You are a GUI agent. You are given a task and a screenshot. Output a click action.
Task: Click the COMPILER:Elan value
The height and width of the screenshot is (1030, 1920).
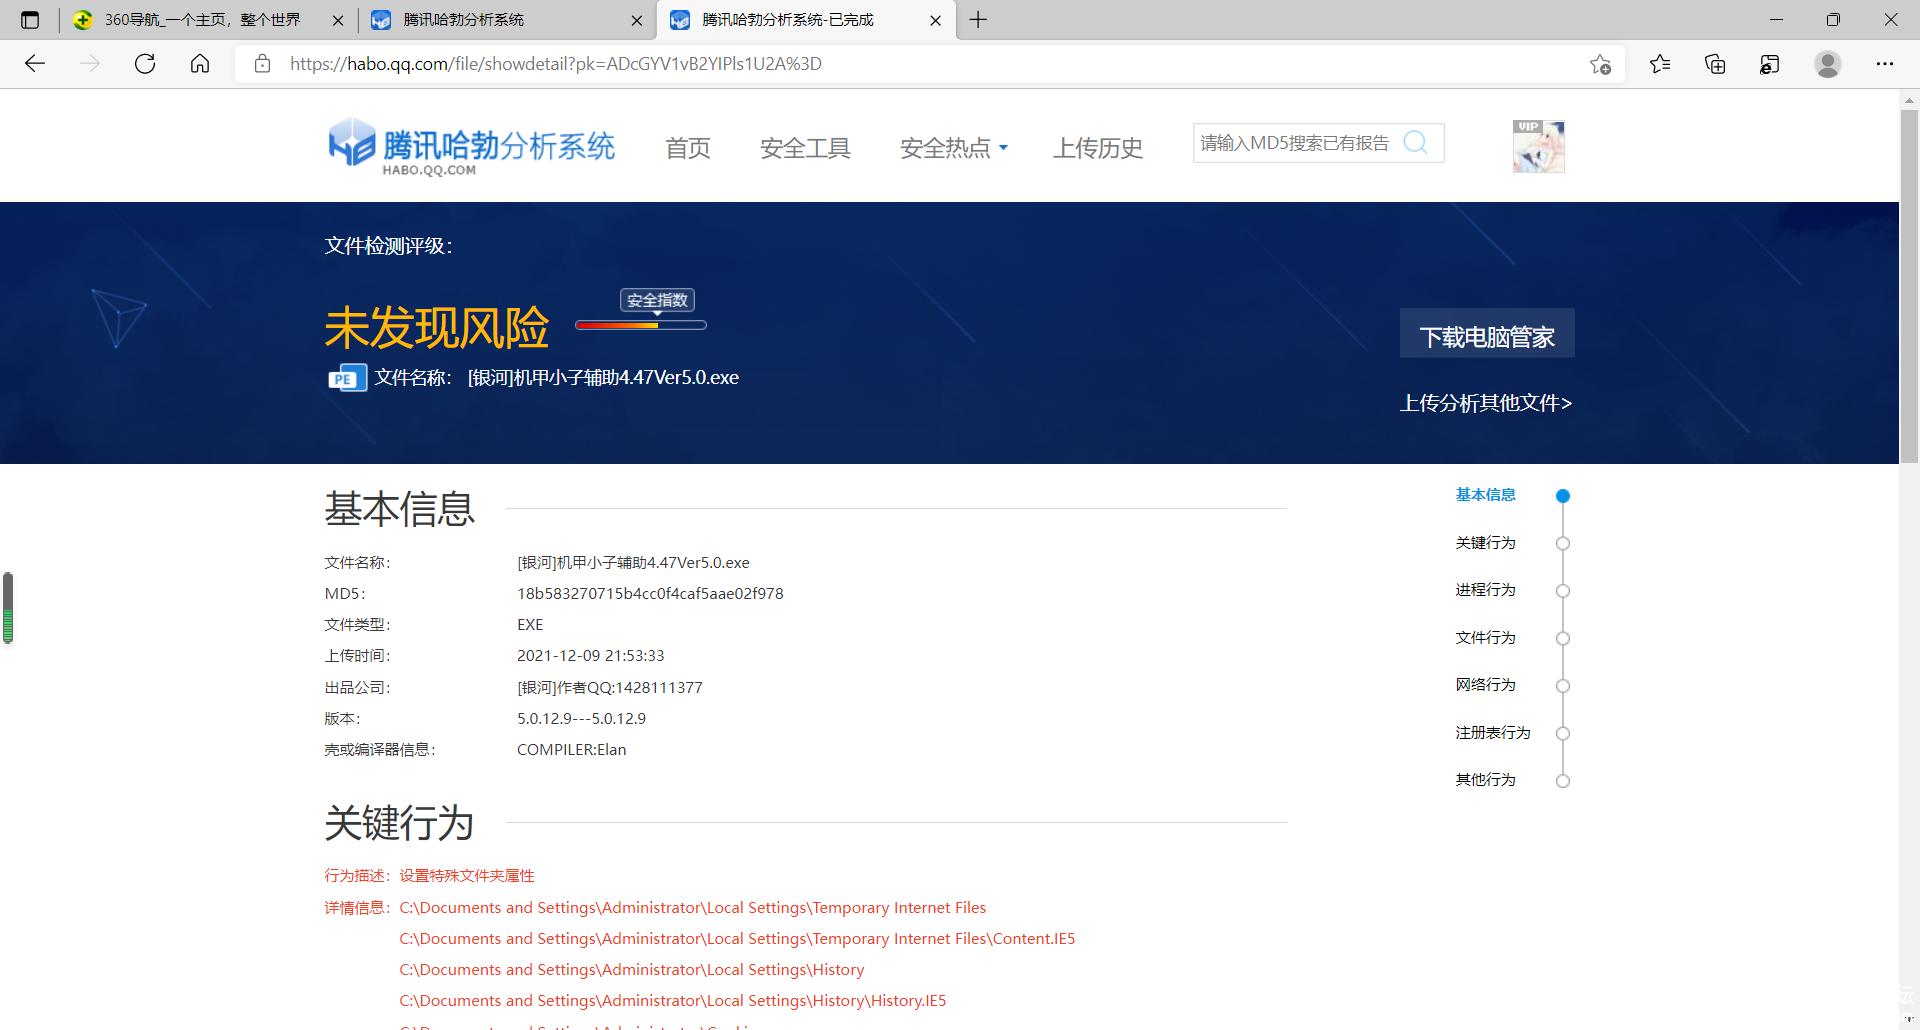[x=571, y=750]
